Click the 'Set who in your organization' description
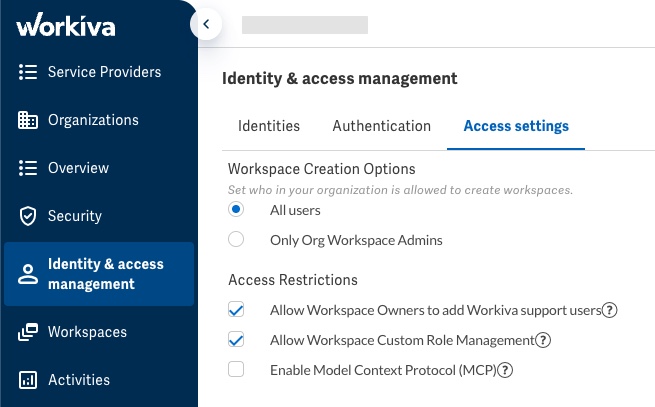655x407 pixels. click(400, 190)
